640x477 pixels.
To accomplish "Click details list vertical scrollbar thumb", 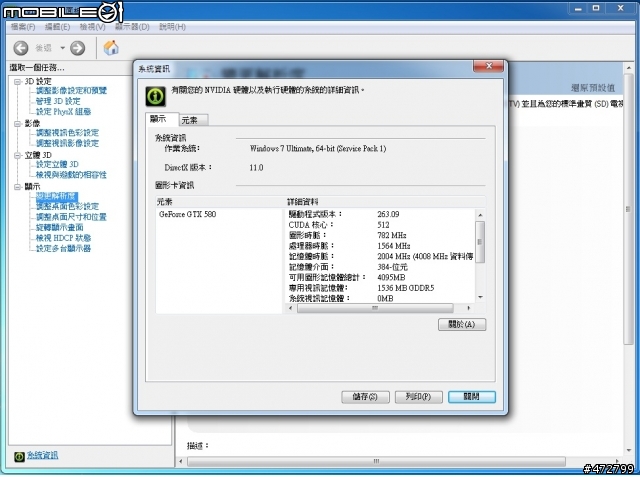I will tap(480, 242).
